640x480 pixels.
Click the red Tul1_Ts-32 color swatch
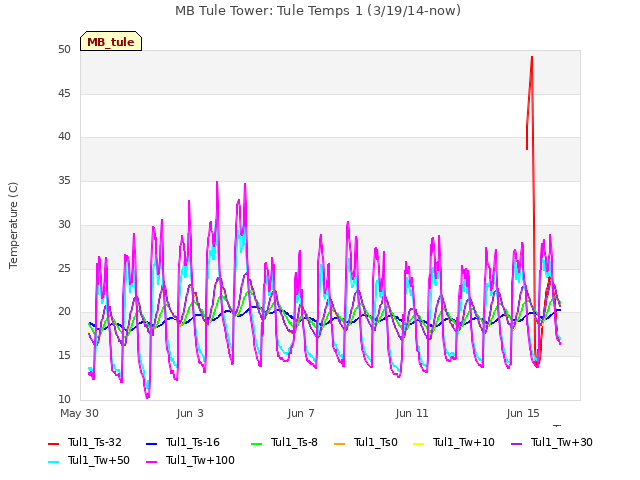click(53, 443)
